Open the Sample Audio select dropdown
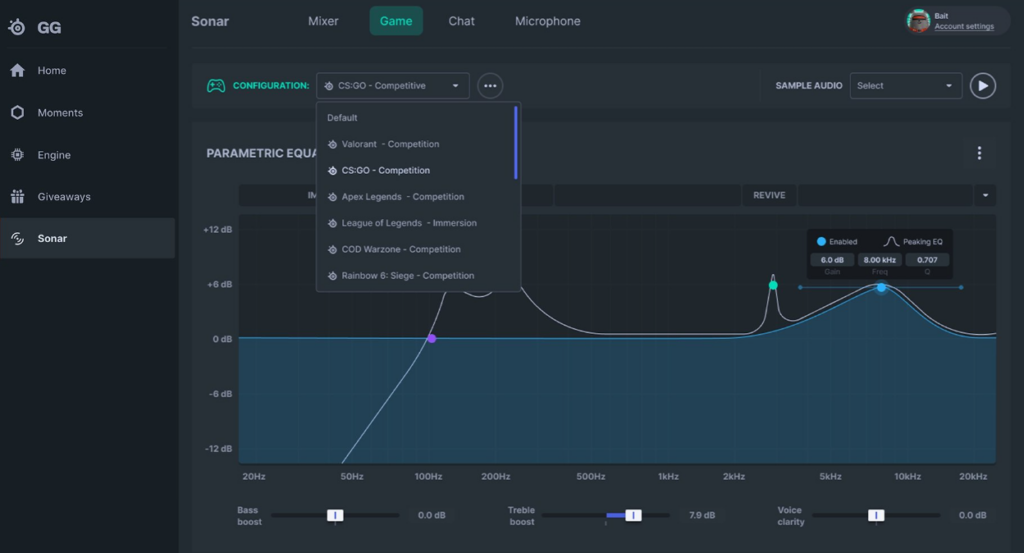The height and width of the screenshot is (553, 1024). (x=905, y=86)
